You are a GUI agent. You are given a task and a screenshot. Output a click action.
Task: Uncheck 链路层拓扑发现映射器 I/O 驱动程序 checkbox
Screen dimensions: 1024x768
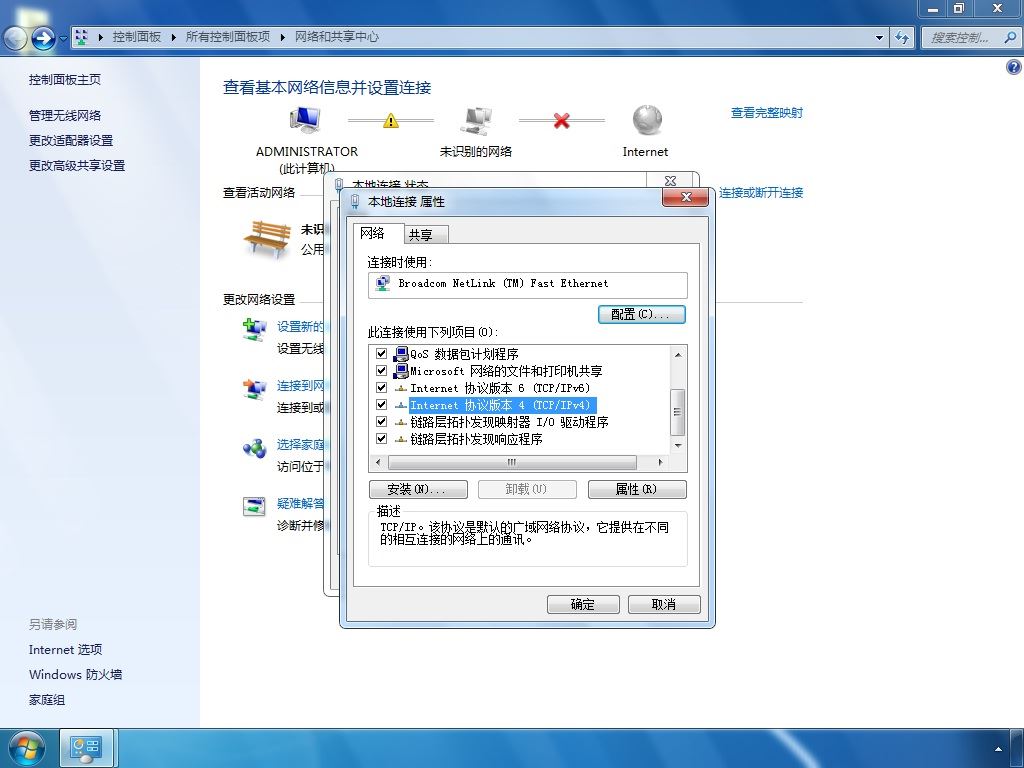click(x=382, y=422)
